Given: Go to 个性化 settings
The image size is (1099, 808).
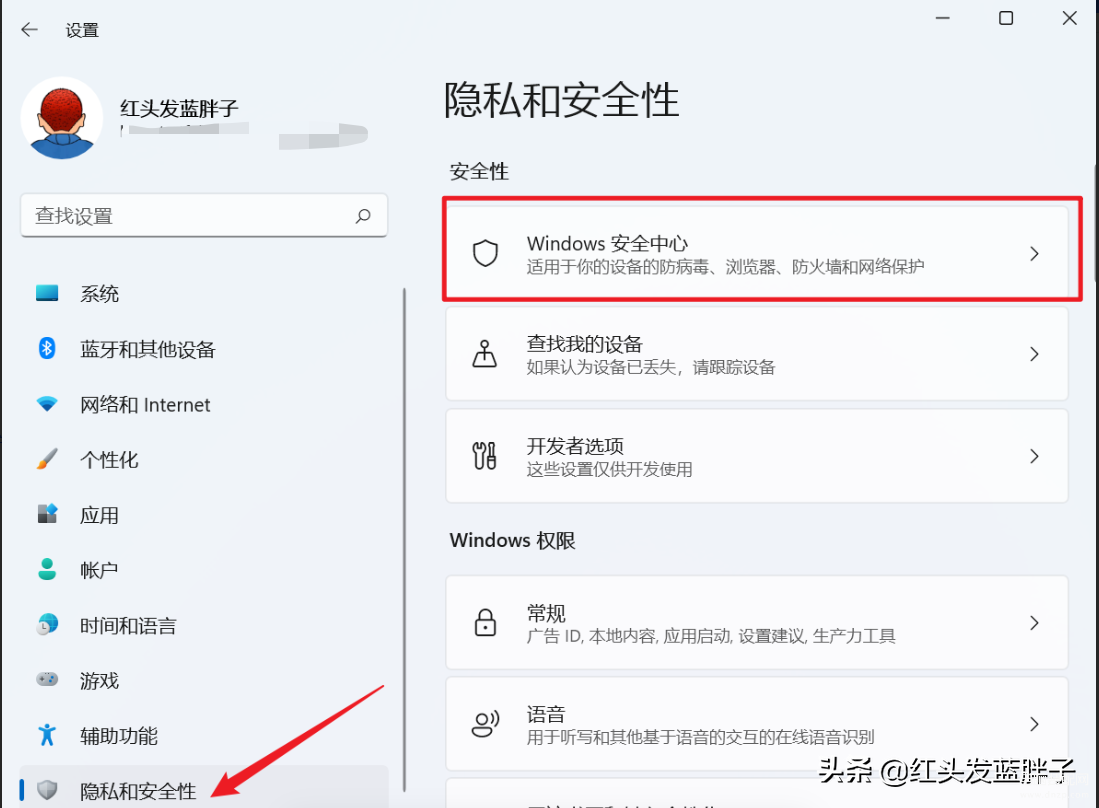Looking at the screenshot, I should pyautogui.click(x=109, y=460).
